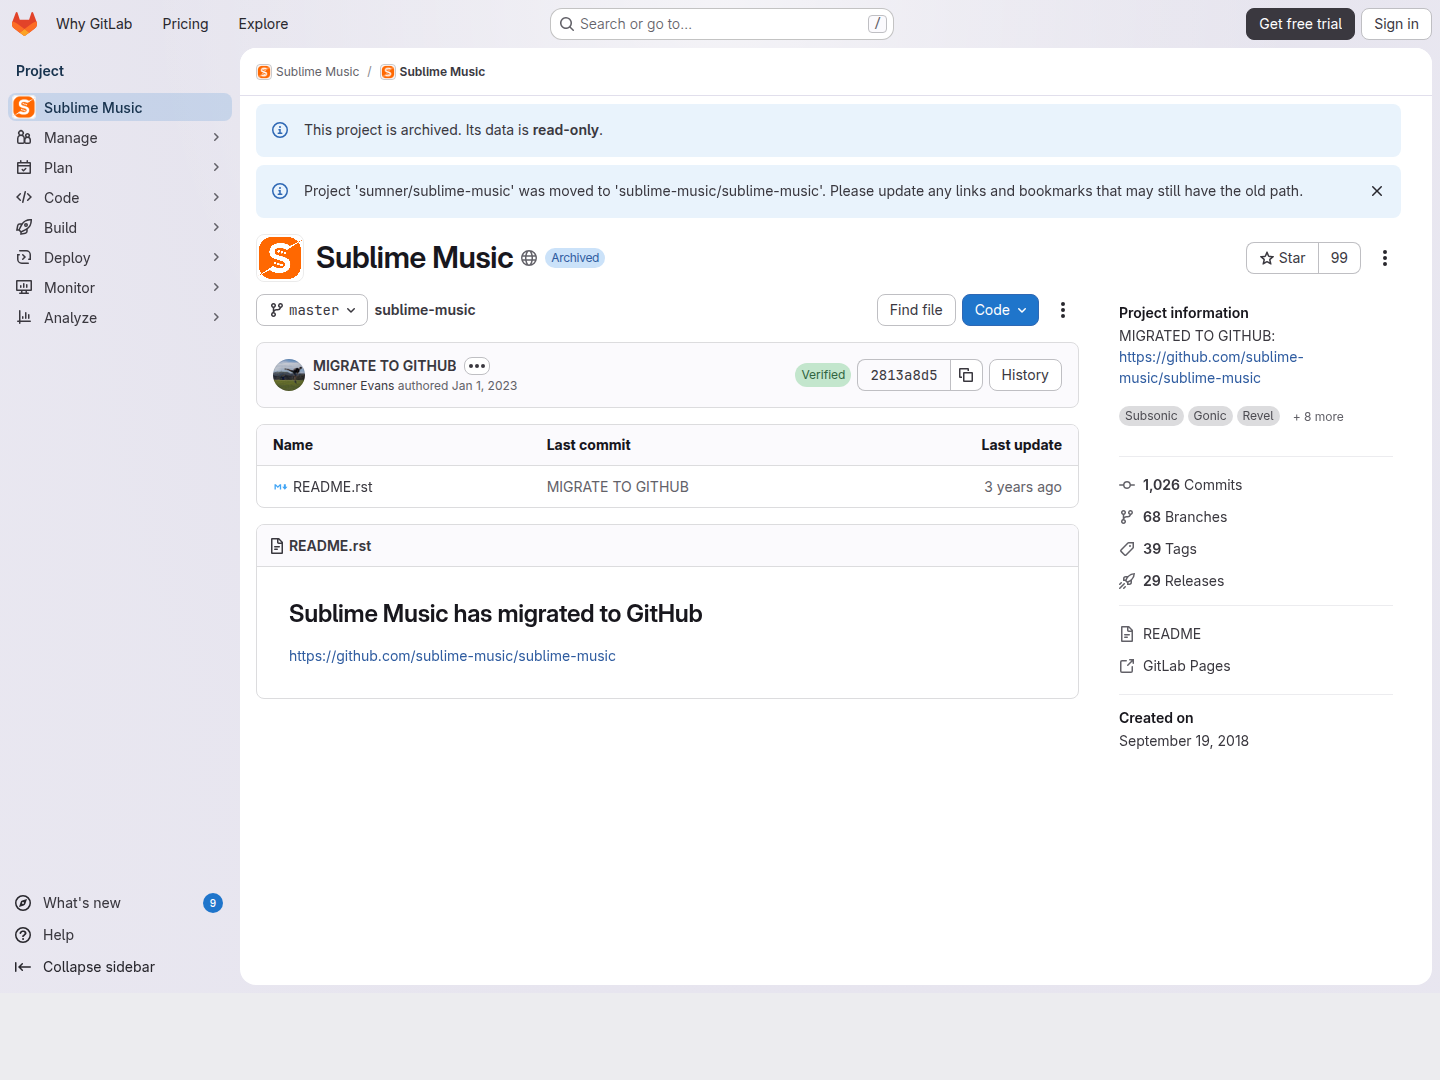This screenshot has height=1080, width=1440.
Task: Click the GitLab fox logo
Action: (25, 24)
